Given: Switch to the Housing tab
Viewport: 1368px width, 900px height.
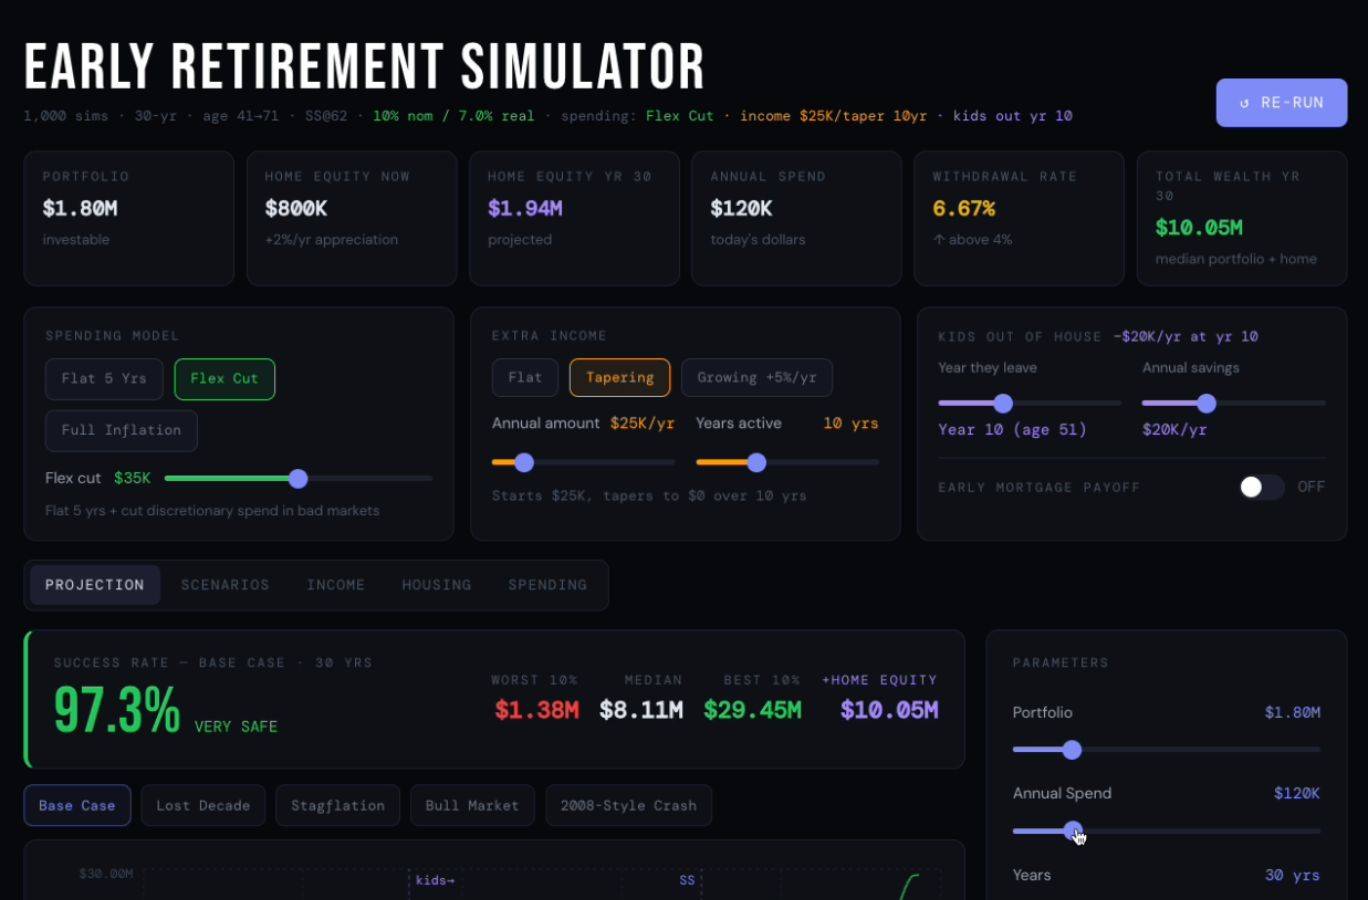Looking at the screenshot, I should 437,585.
